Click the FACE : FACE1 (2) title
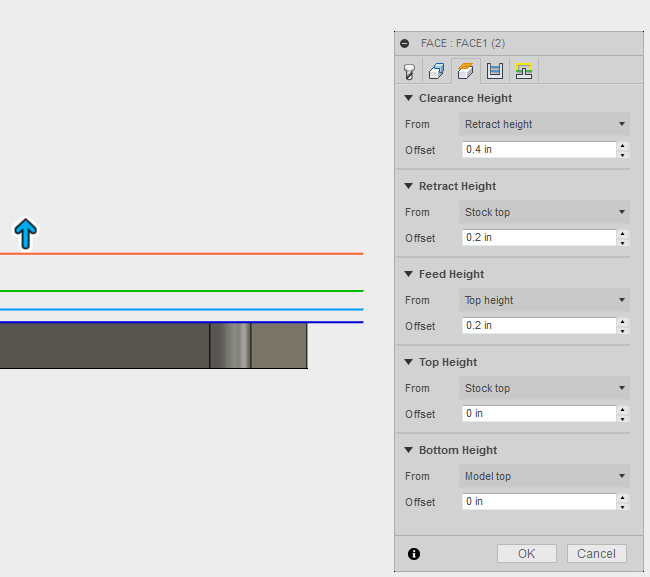The image size is (650, 577). (x=463, y=44)
